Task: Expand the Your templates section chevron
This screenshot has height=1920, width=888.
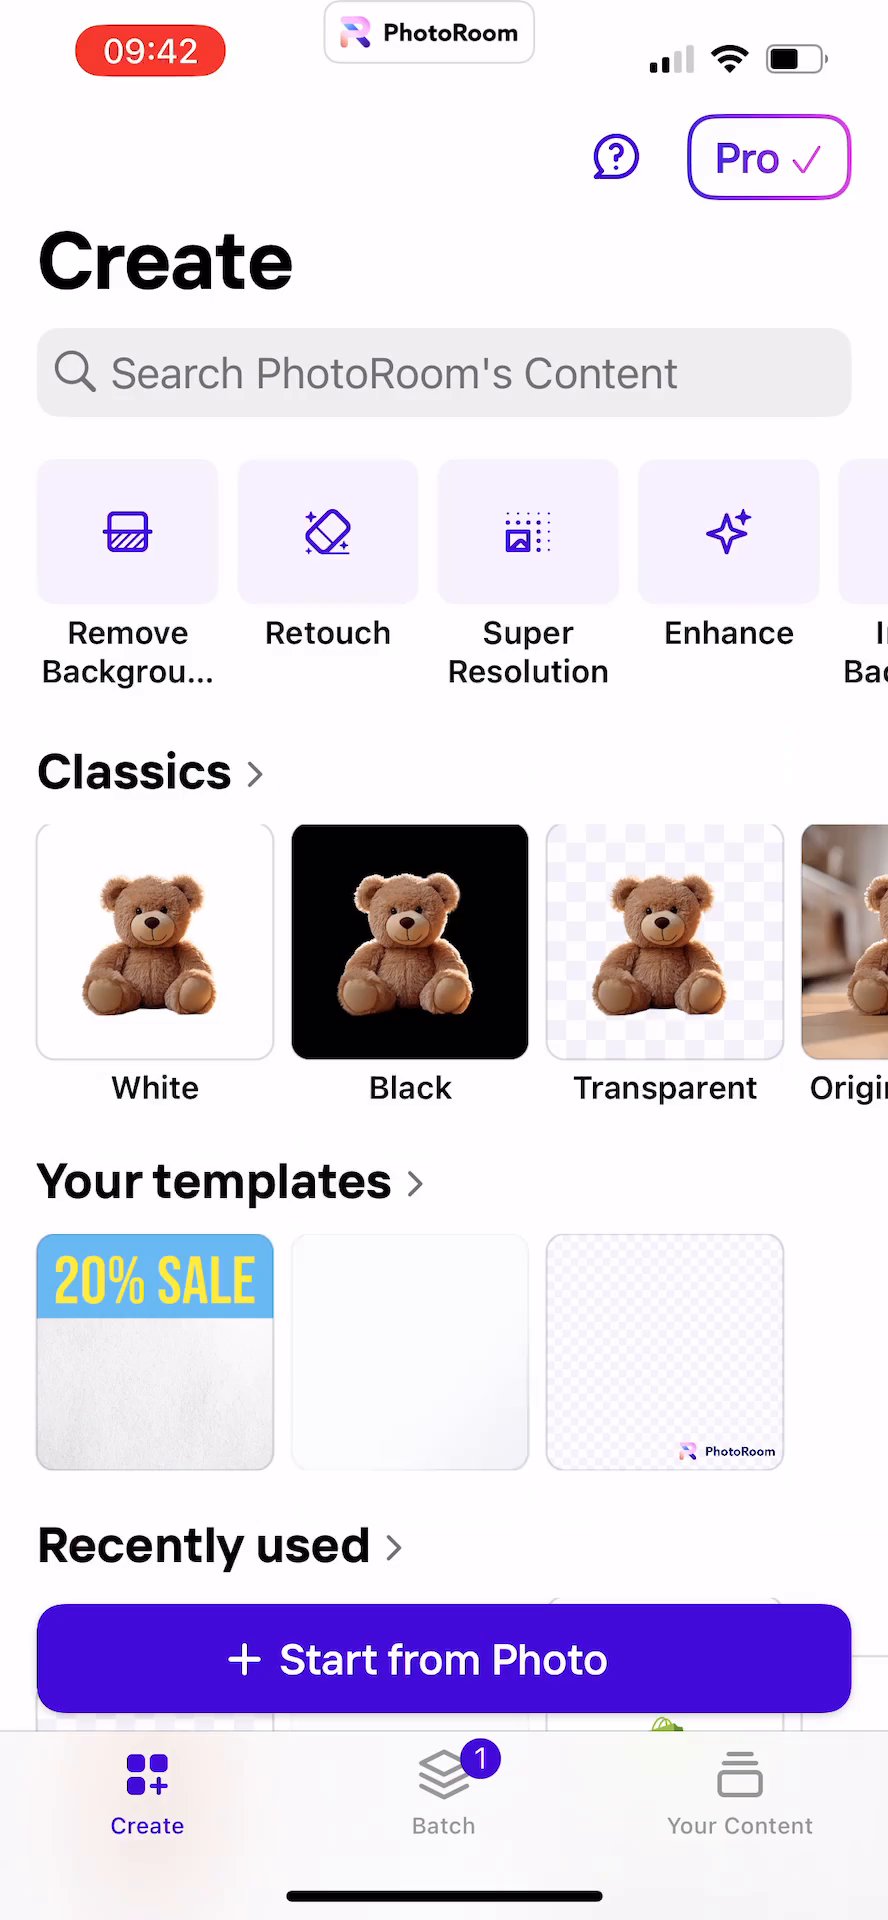Action: pos(415,1184)
